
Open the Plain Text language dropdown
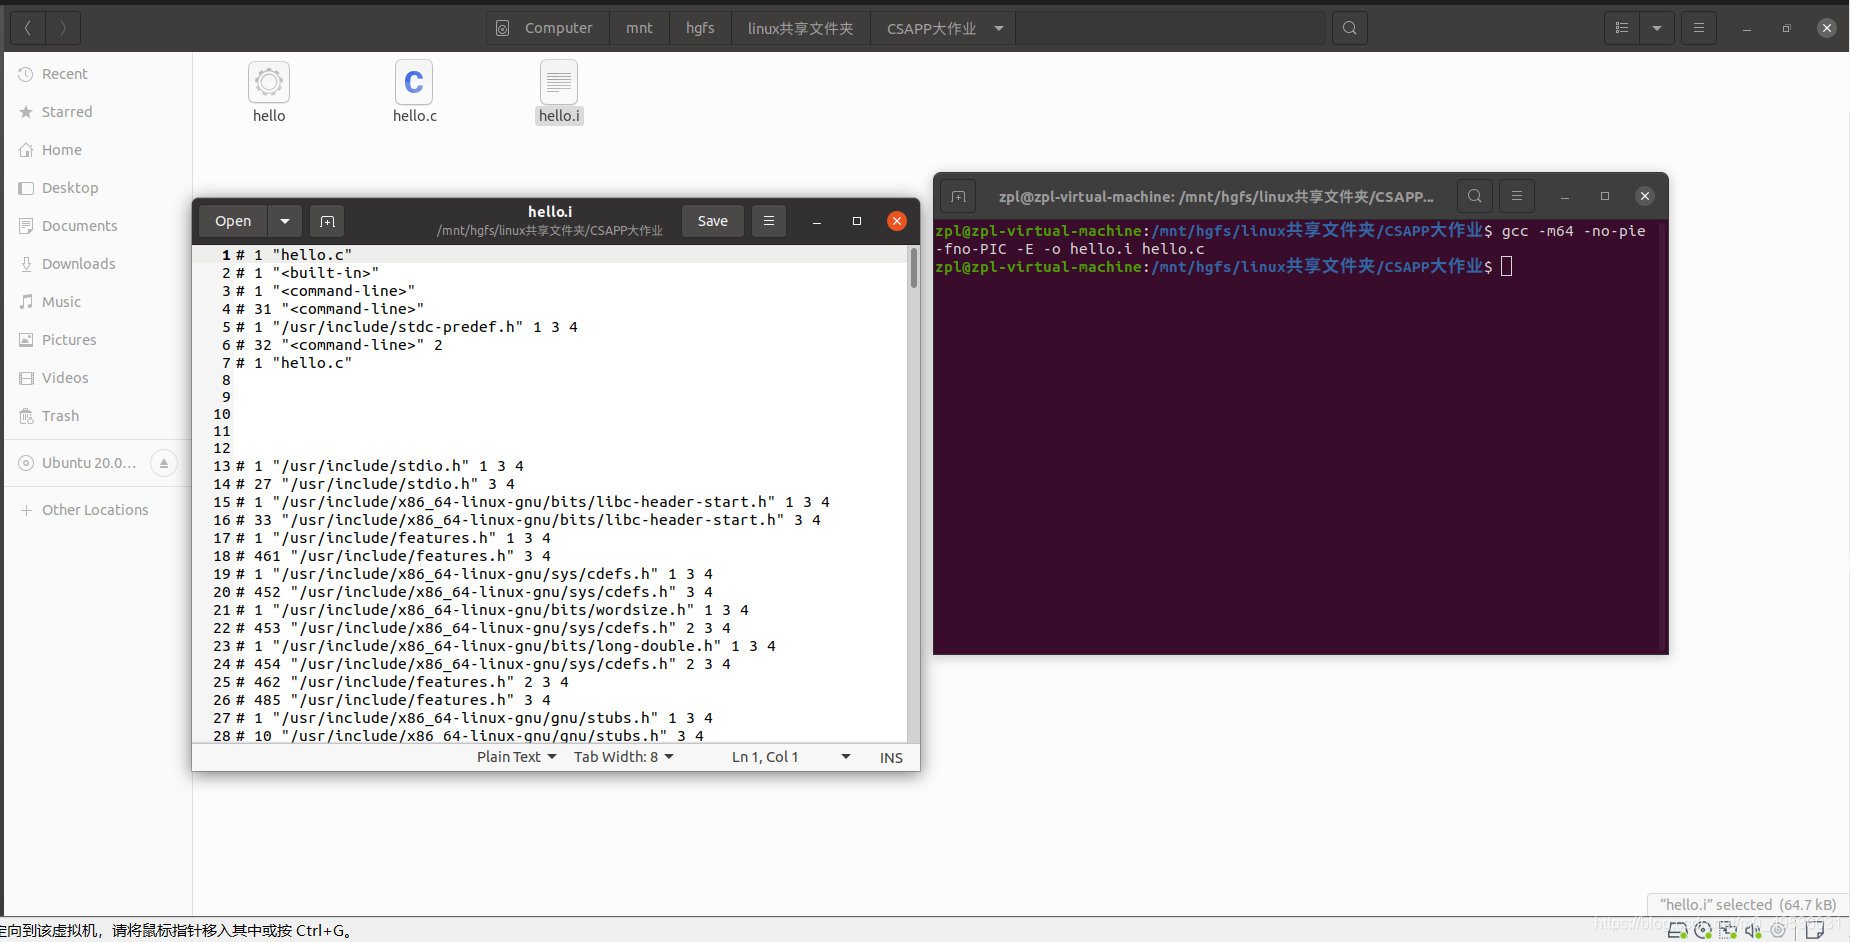516,757
